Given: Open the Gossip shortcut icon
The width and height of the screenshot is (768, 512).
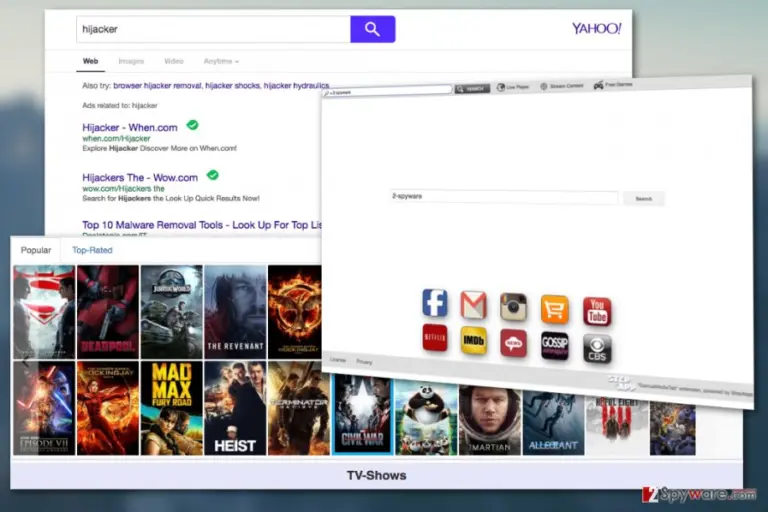Looking at the screenshot, I should 554,345.
